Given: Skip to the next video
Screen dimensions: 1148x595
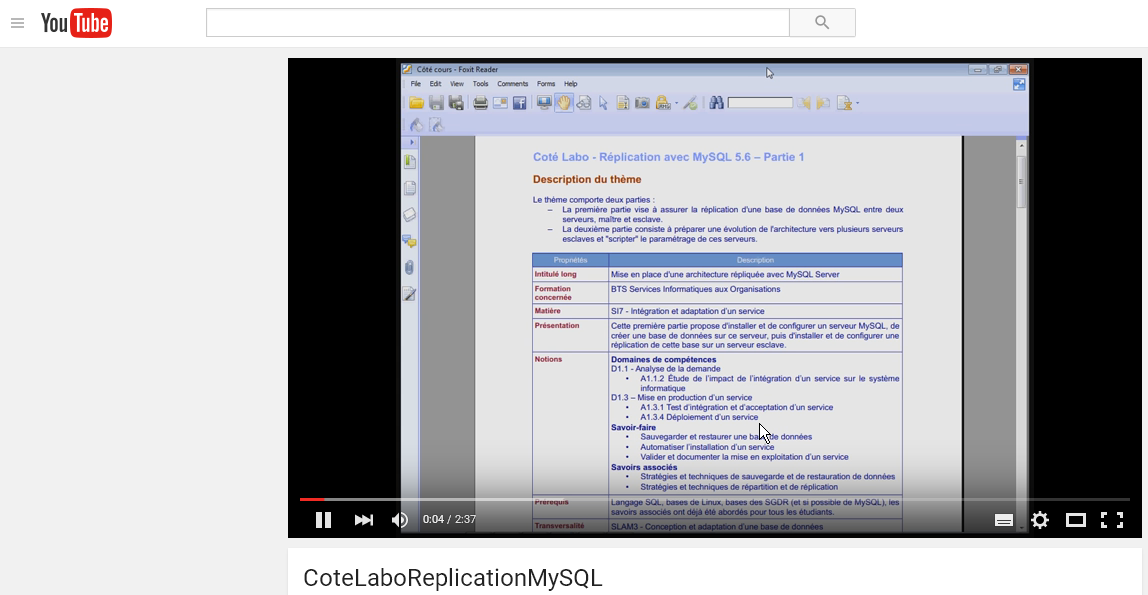Looking at the screenshot, I should tap(363, 520).
